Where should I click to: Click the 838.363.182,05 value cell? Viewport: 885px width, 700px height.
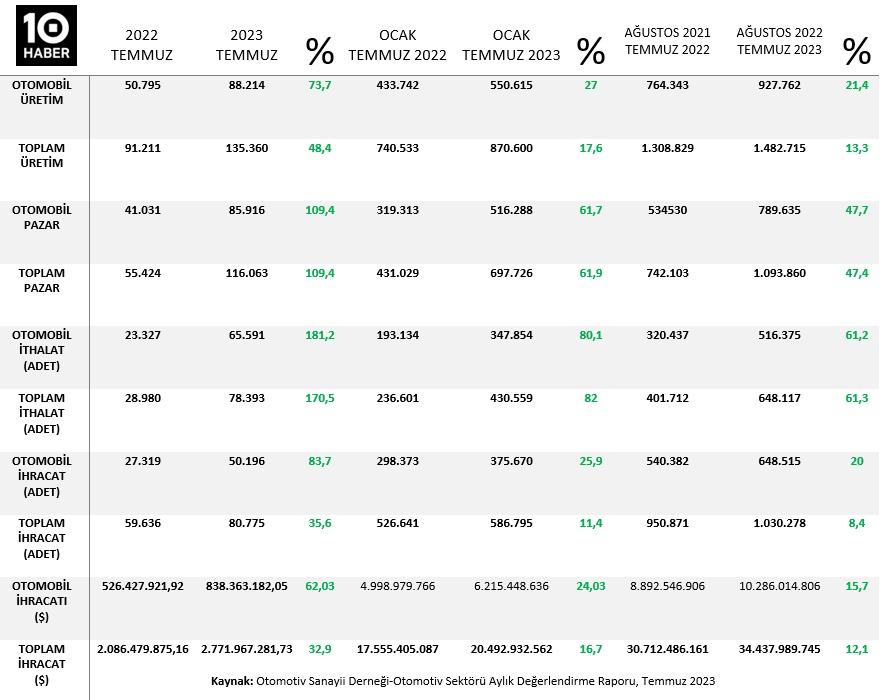245,586
